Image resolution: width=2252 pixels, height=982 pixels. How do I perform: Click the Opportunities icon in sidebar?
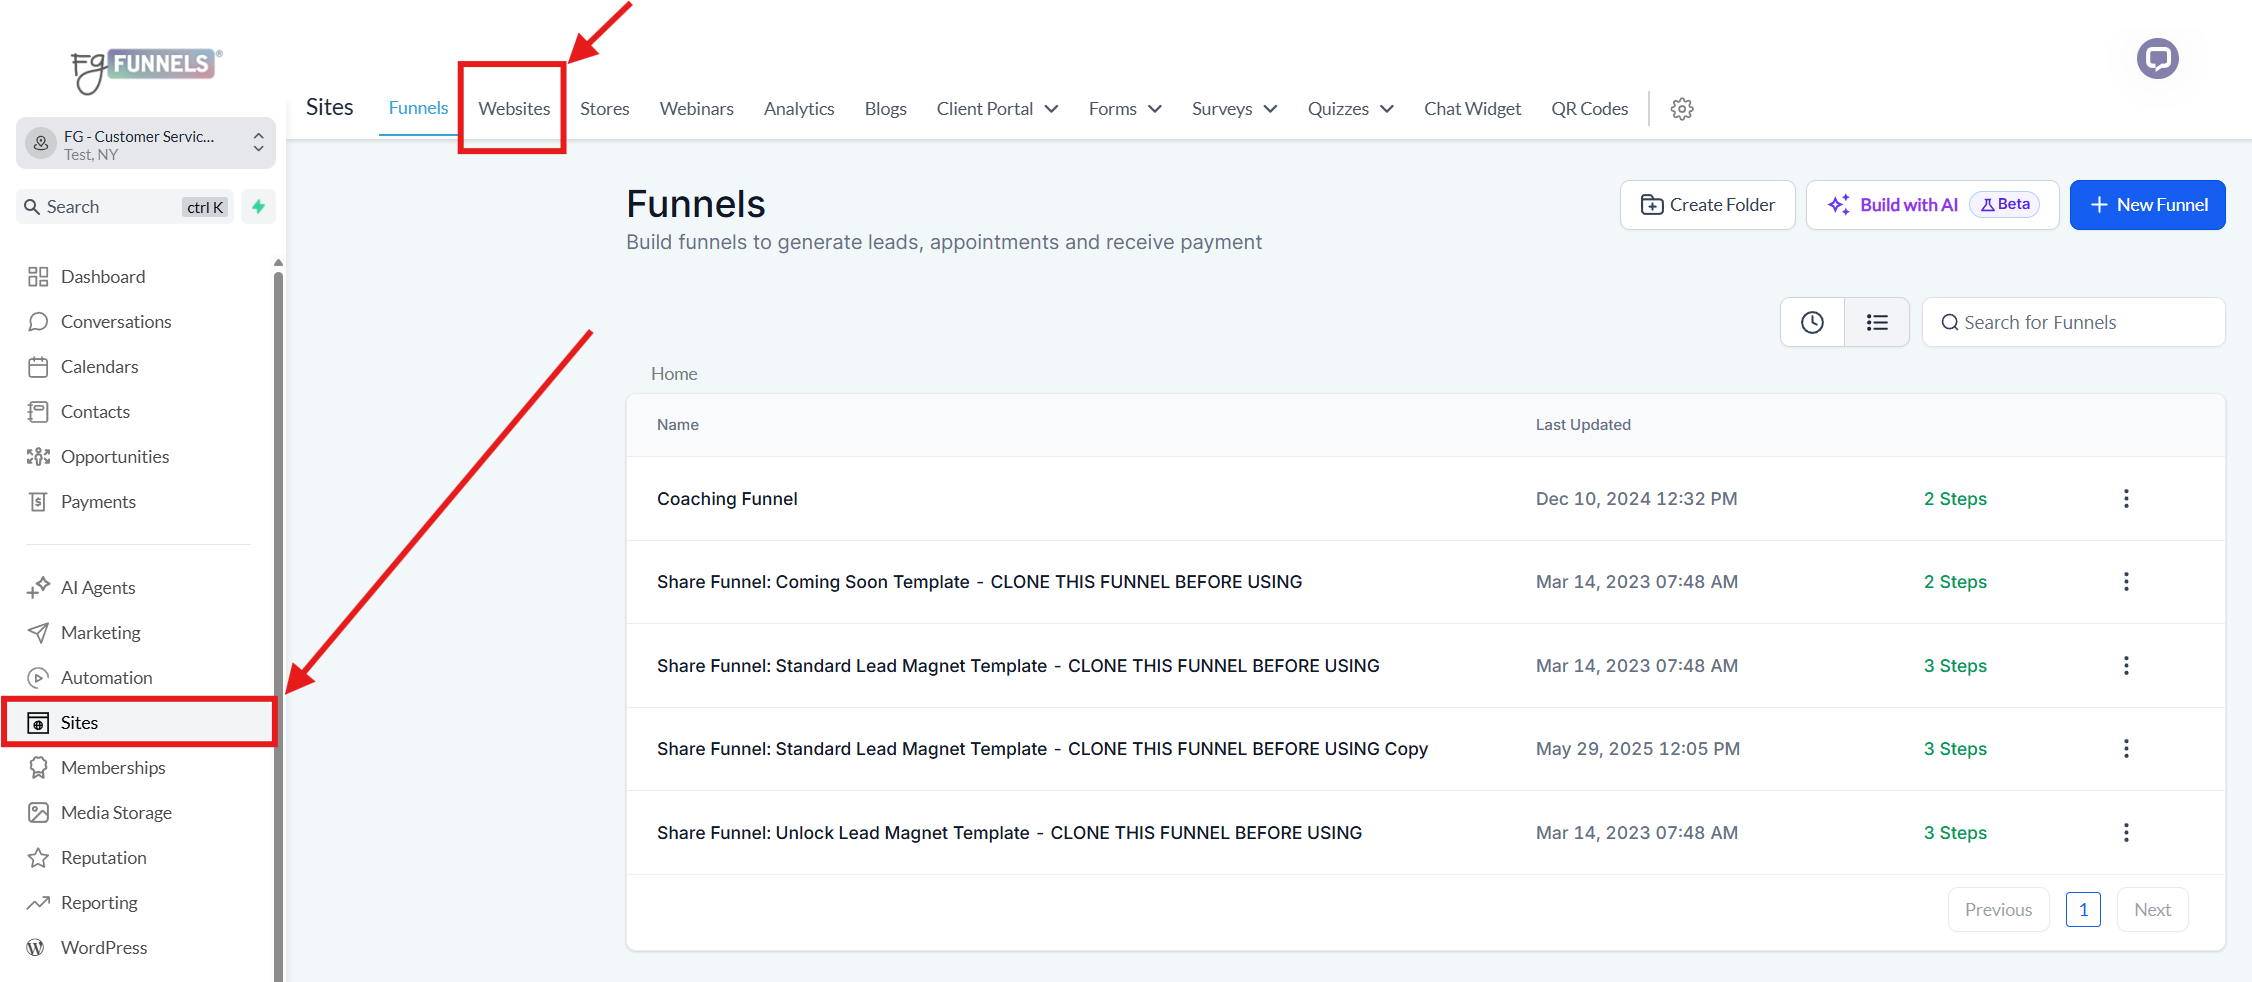click(38, 457)
